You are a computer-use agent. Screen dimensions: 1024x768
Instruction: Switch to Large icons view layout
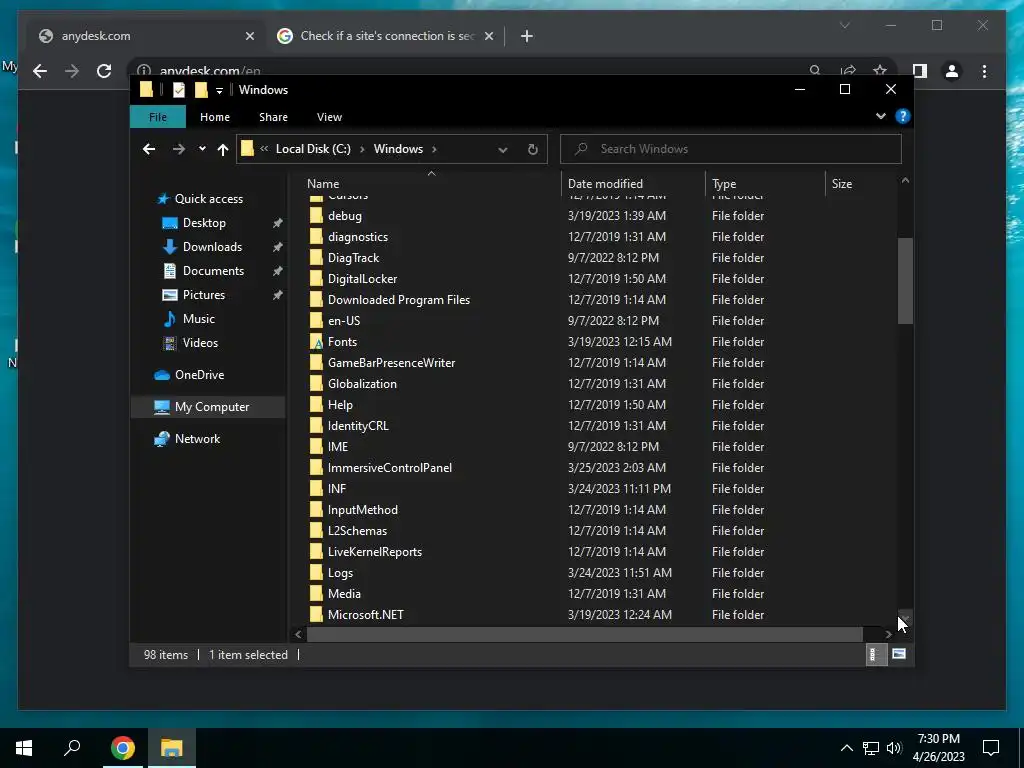(899, 654)
